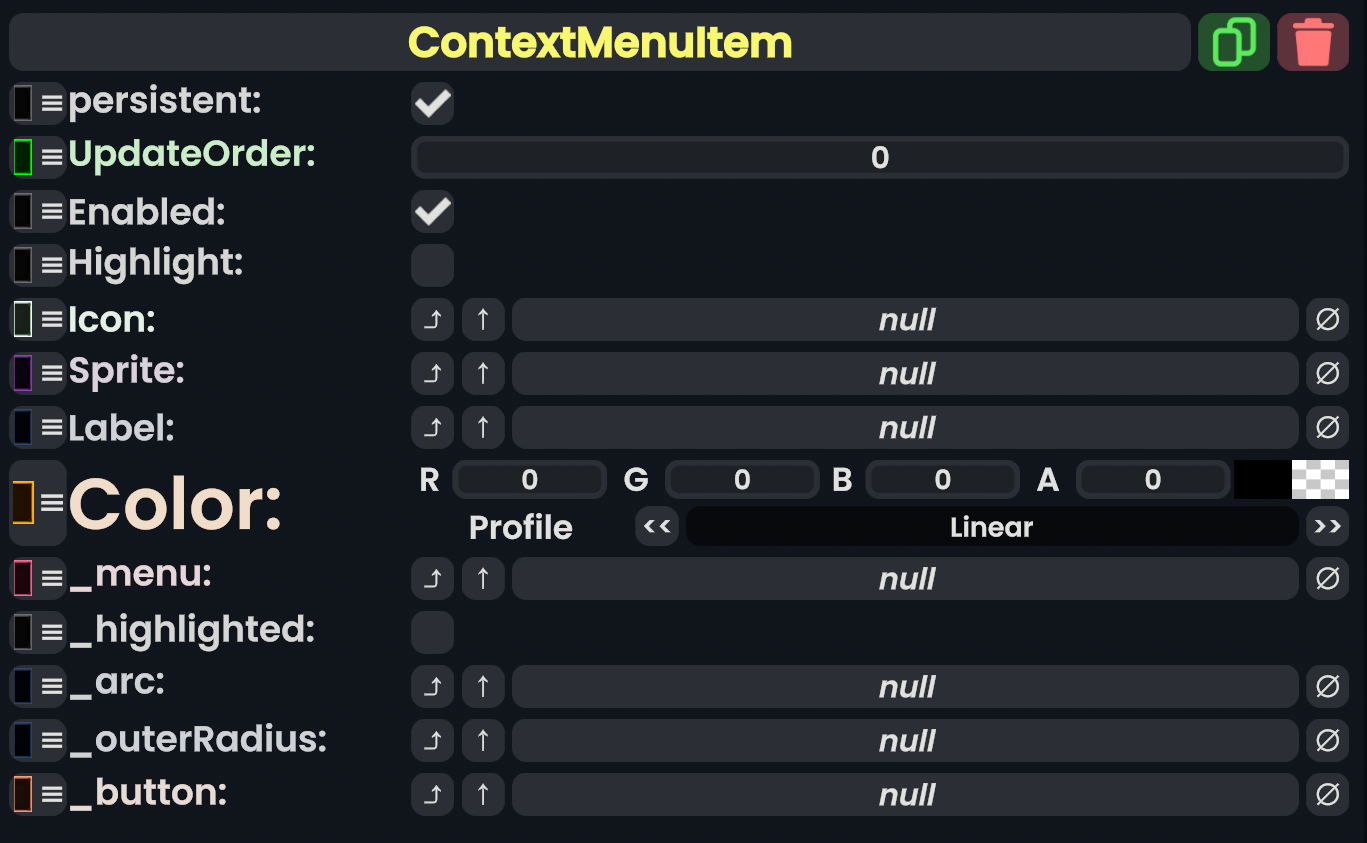This screenshot has width=1367, height=843.
Task: Toggle the Enabled checkbox off
Action: [x=433, y=212]
